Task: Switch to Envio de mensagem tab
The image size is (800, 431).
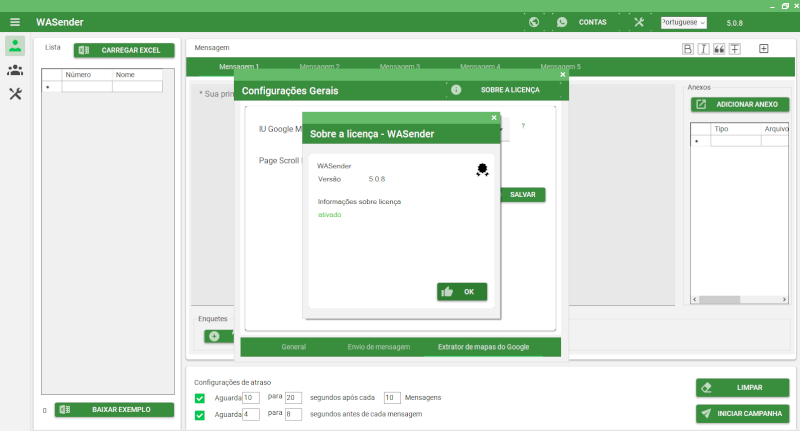Action: tap(378, 347)
